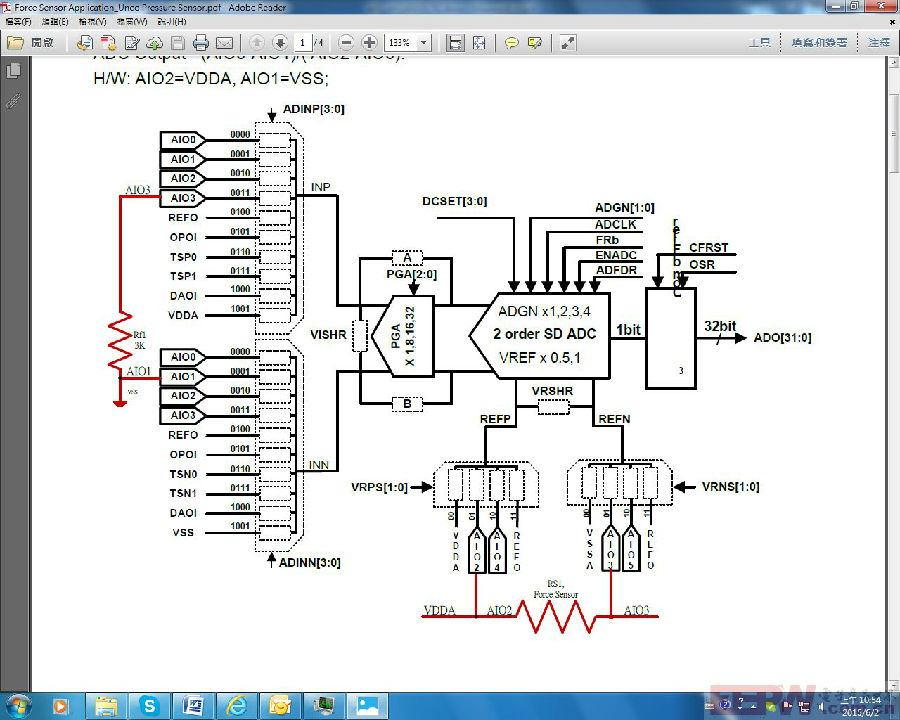Click the page number input field
Viewport: 900px width, 720px height.
point(302,42)
